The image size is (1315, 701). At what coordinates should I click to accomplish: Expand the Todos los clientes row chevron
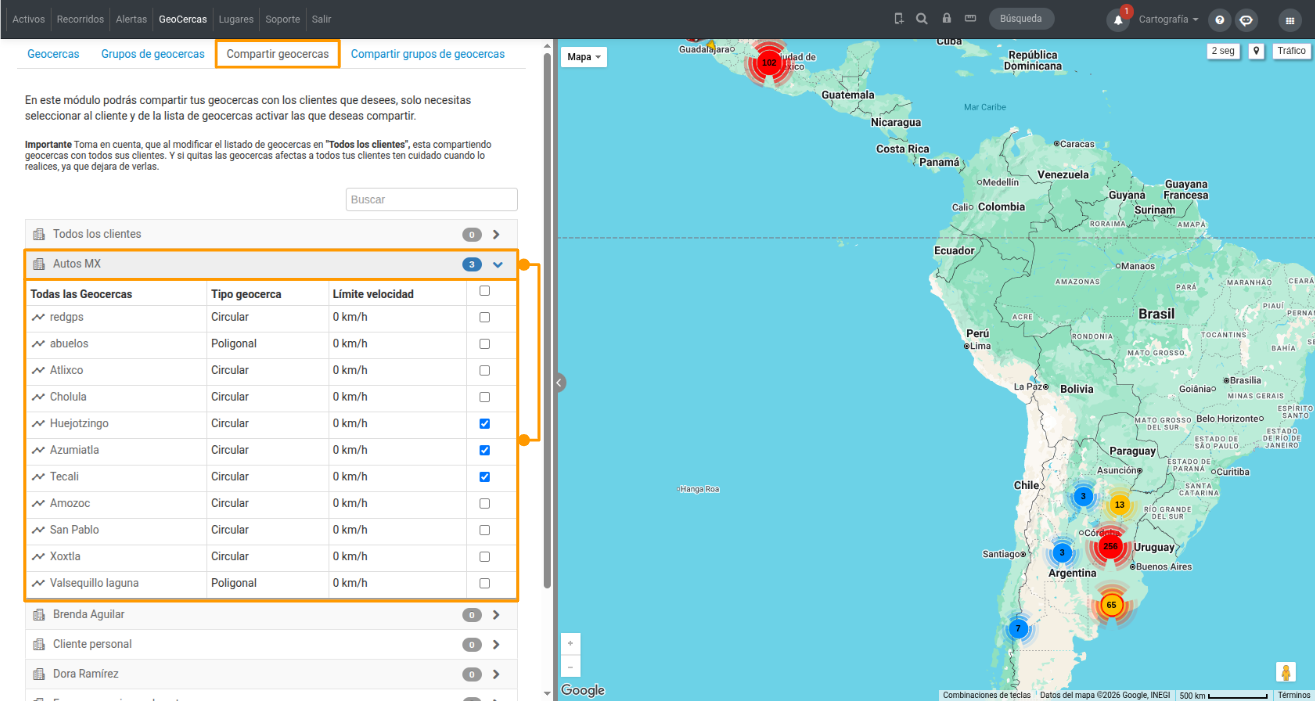(496, 235)
